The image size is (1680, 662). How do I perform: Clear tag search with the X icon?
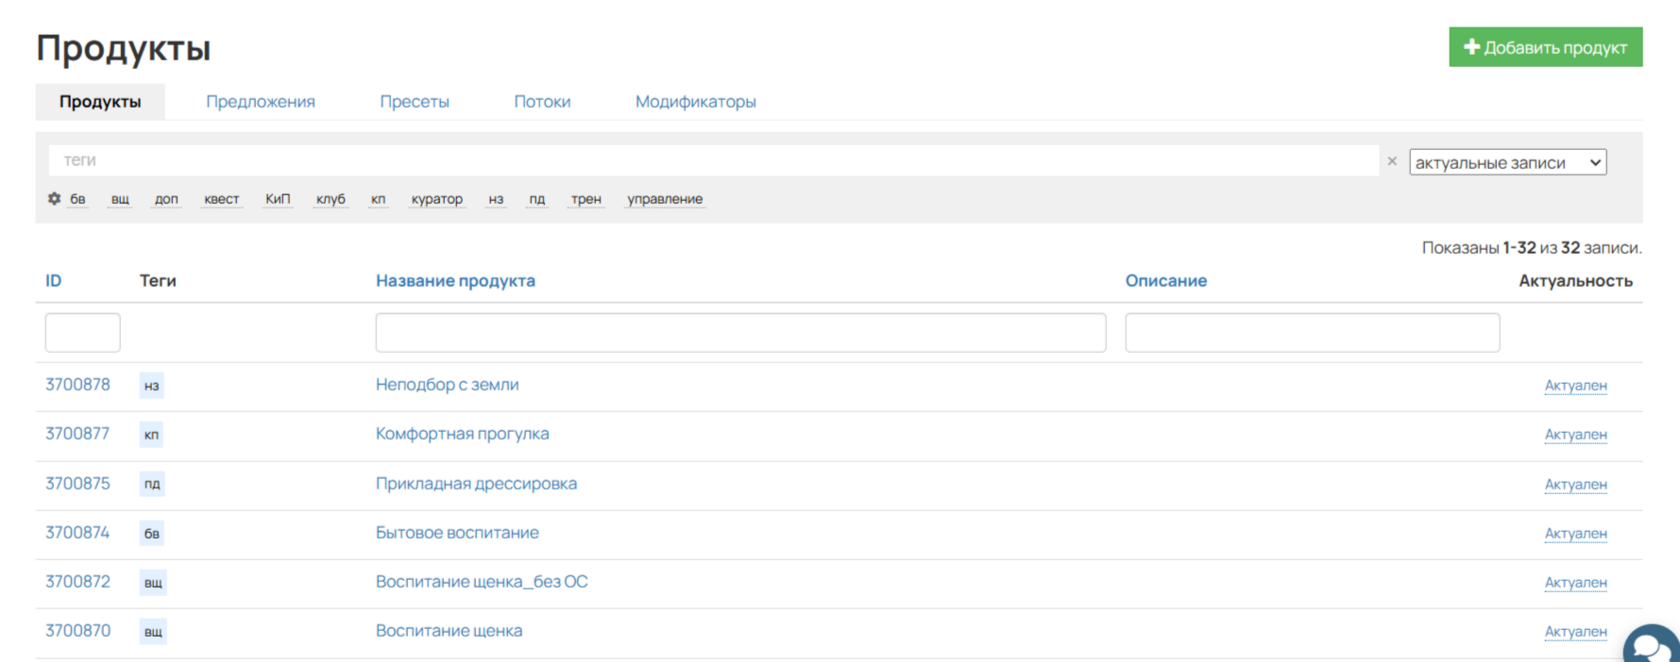[1391, 161]
